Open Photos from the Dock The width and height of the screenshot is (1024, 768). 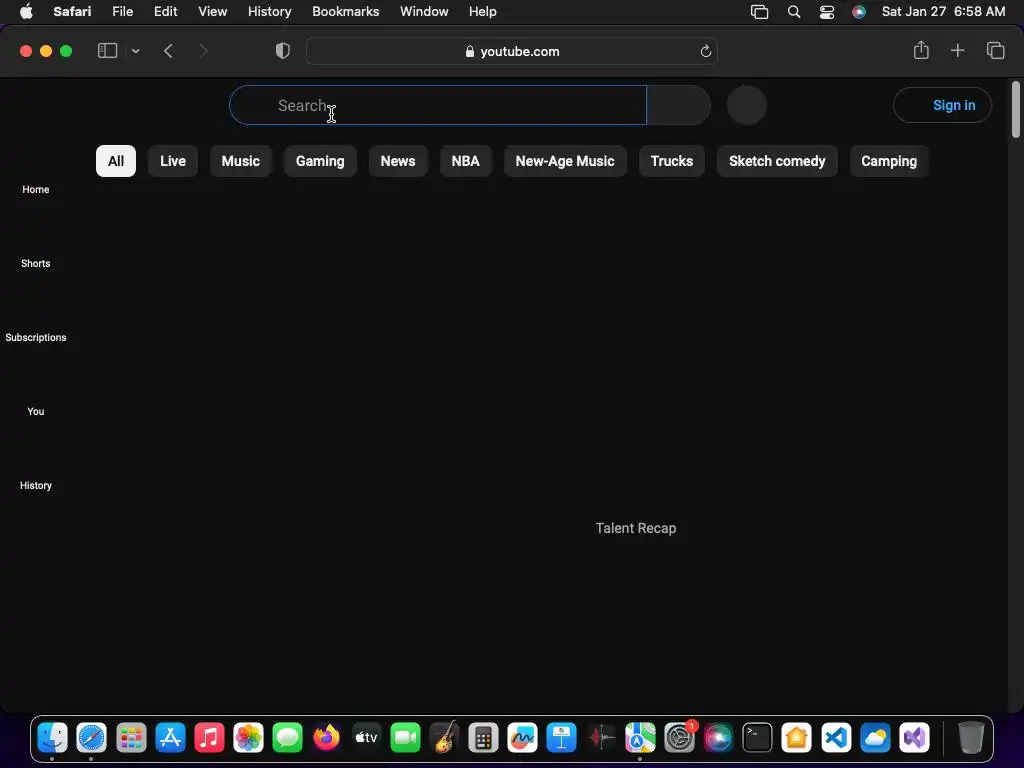click(248, 738)
